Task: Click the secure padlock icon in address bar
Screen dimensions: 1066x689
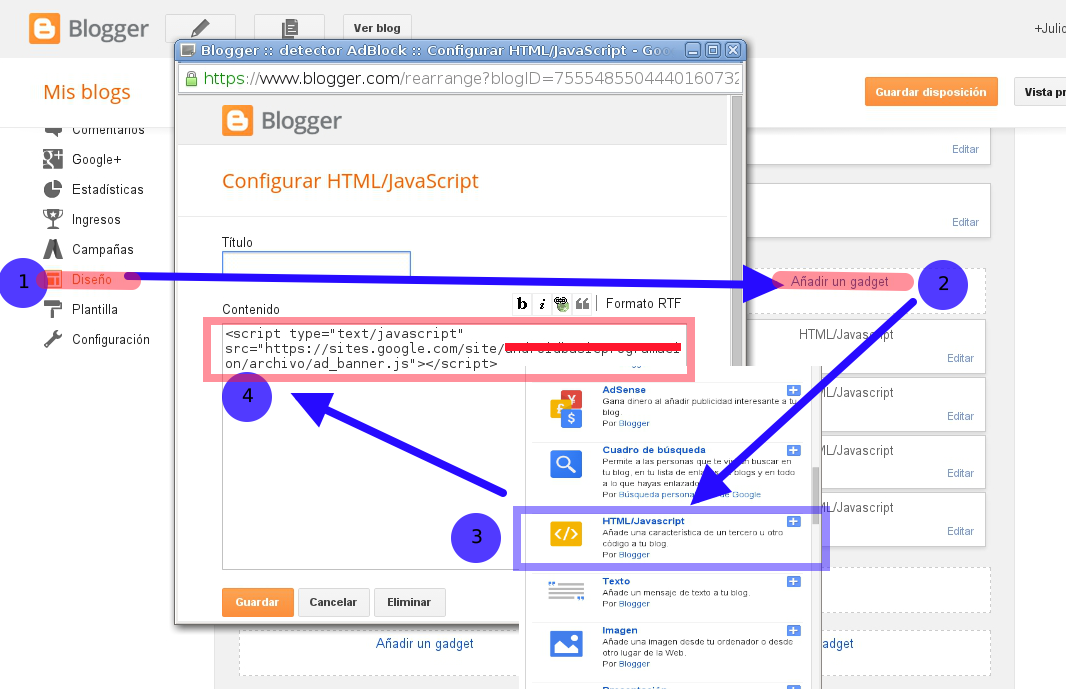Action: pos(191,78)
